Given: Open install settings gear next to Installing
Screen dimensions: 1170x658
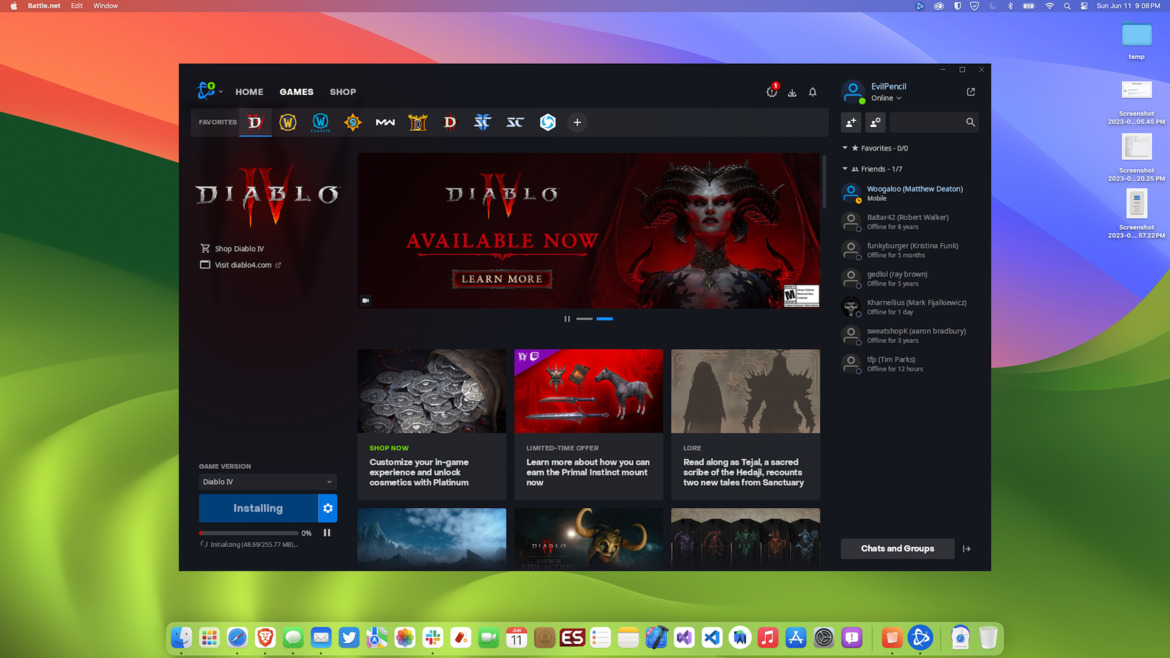Looking at the screenshot, I should [328, 508].
